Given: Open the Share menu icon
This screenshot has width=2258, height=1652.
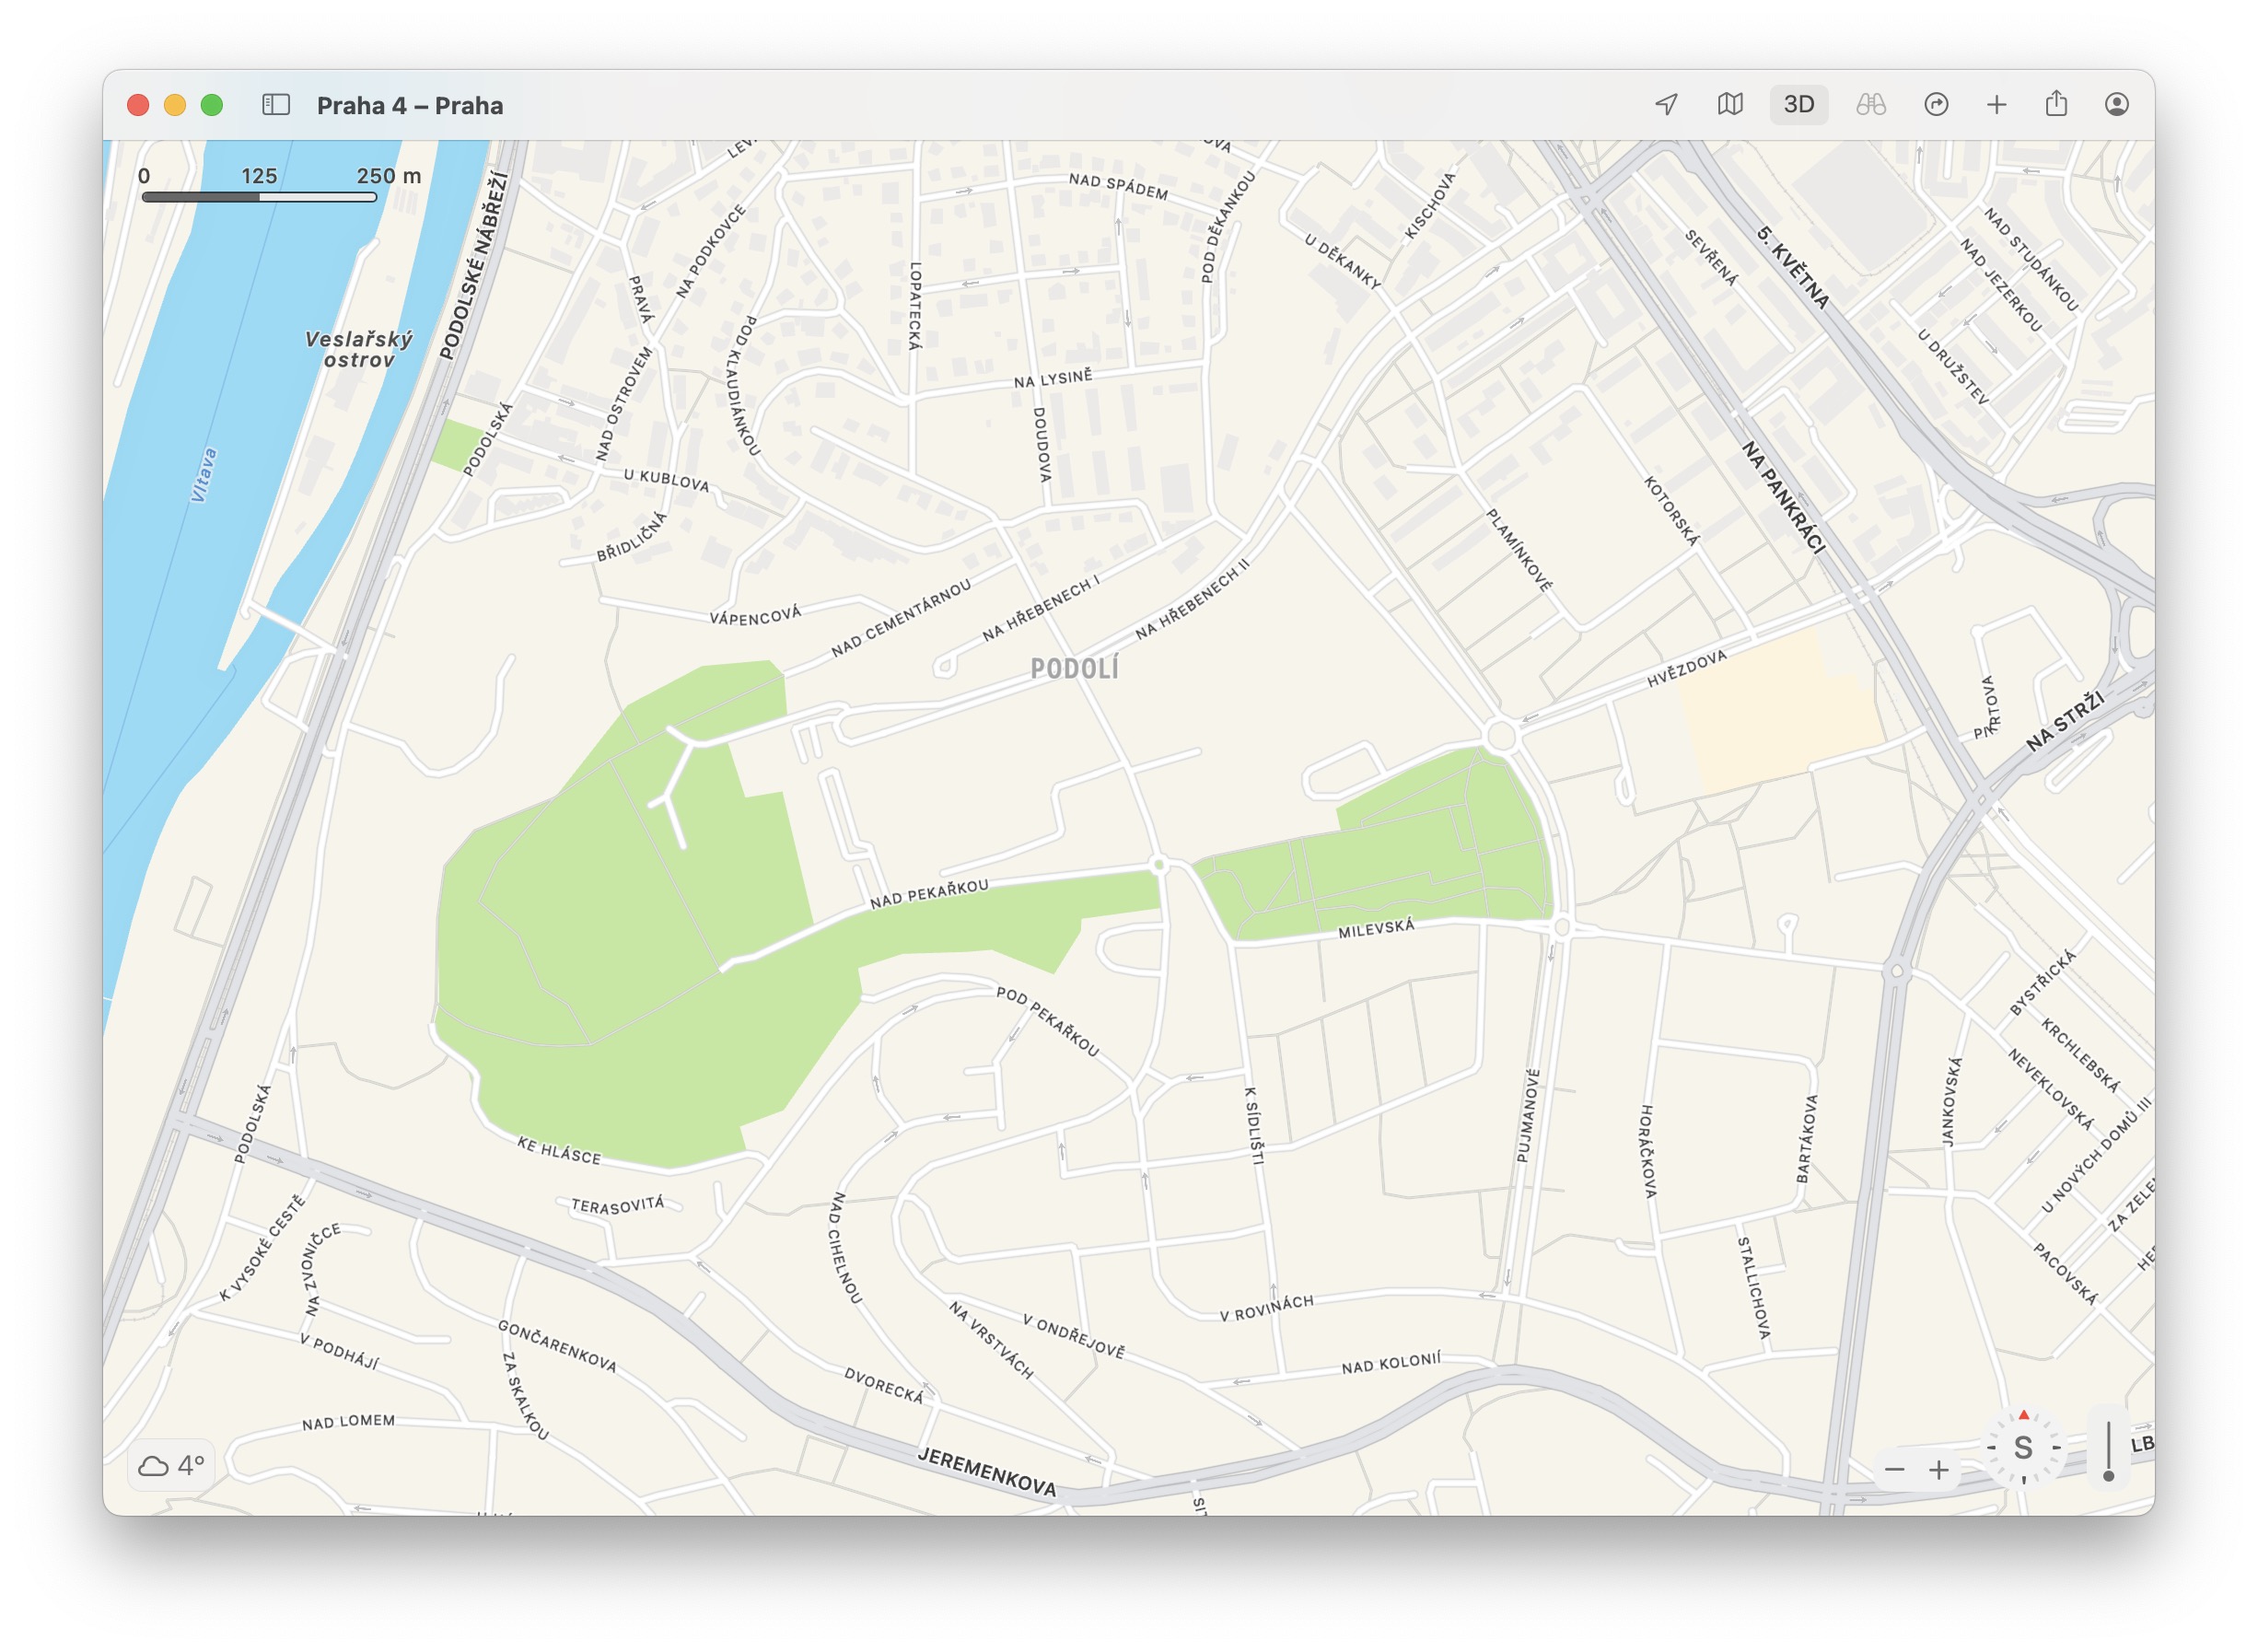Looking at the screenshot, I should tap(2056, 104).
